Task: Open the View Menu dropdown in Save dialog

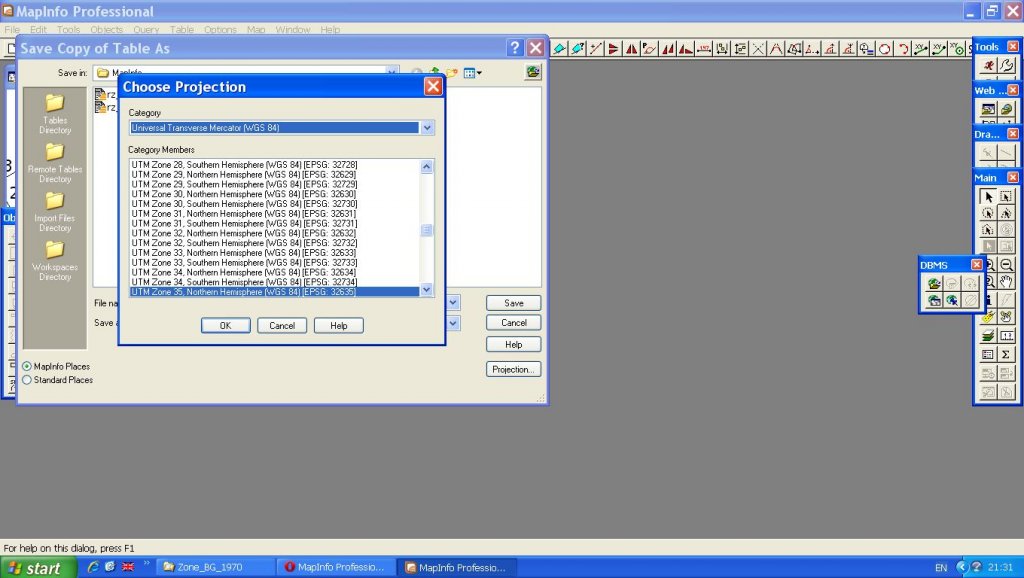Action: point(473,72)
